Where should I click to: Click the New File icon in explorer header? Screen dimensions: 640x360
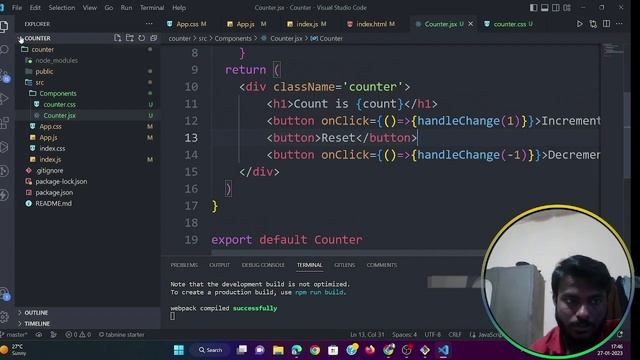[118, 38]
